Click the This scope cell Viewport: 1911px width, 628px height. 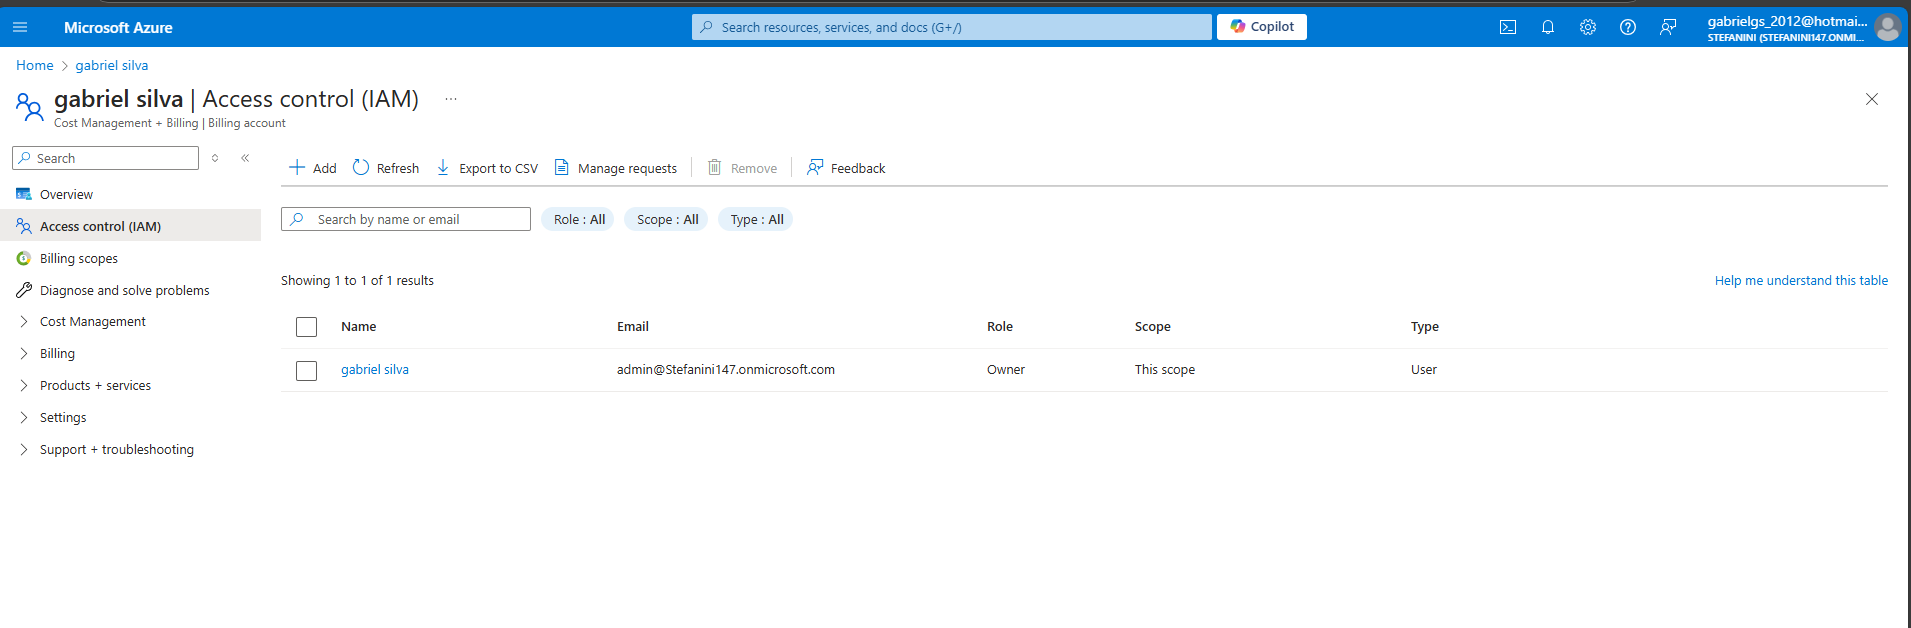[x=1165, y=370]
